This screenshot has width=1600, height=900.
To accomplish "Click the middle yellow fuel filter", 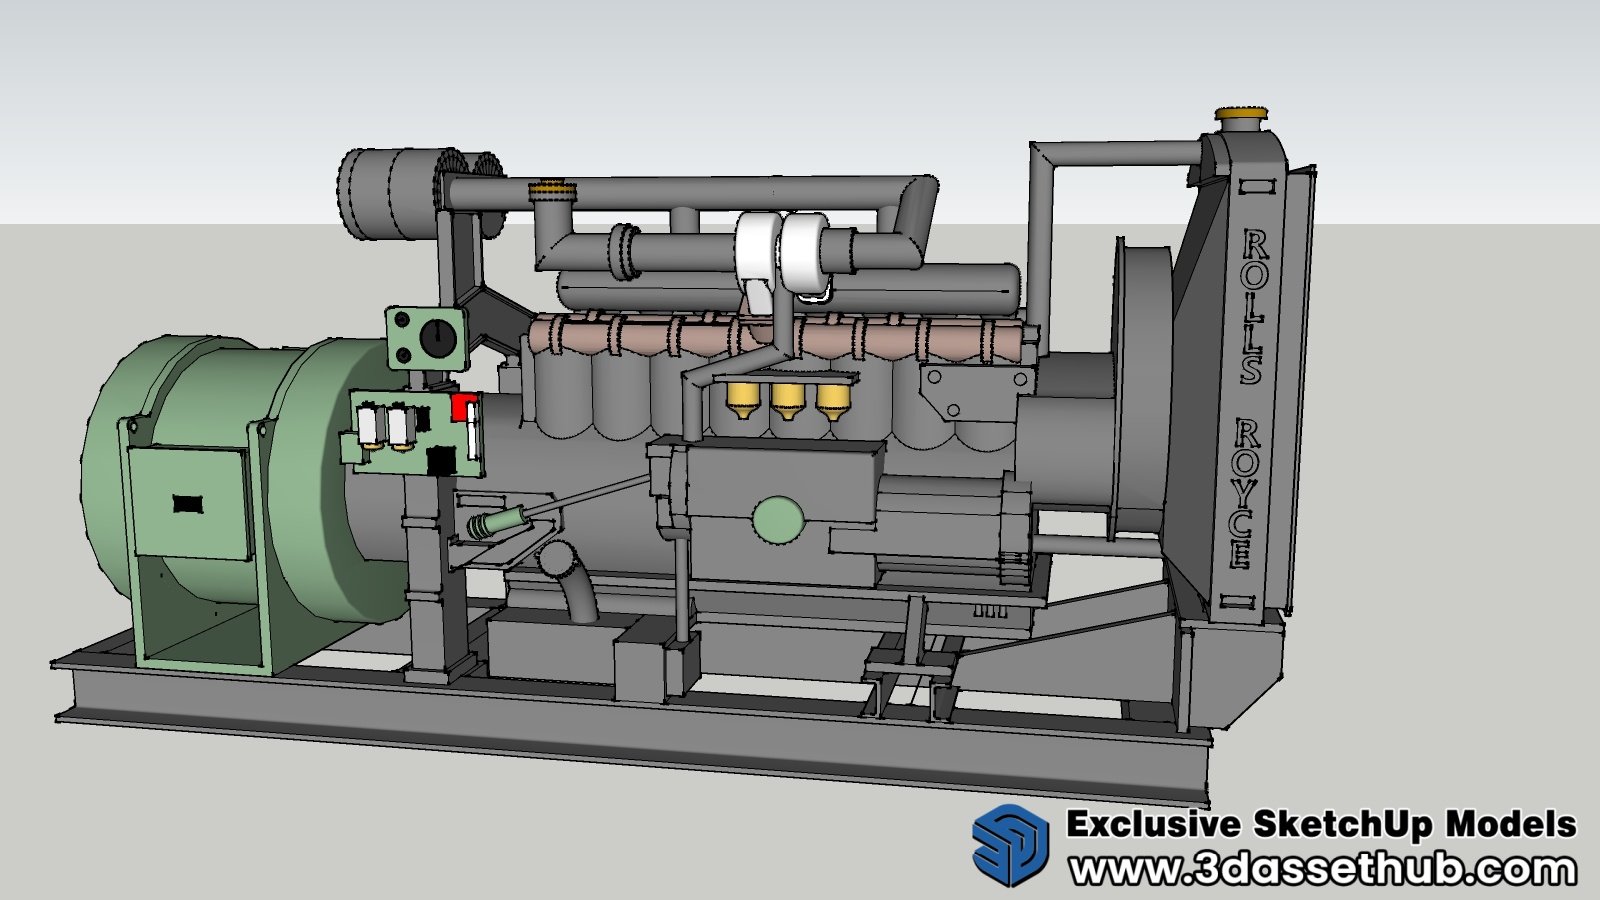I will pyautogui.click(x=787, y=401).
